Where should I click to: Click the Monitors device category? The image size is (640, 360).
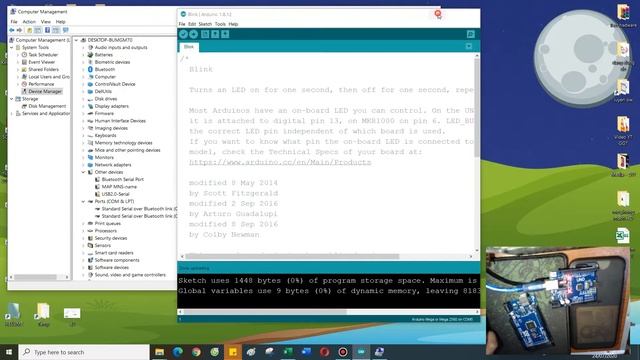pyautogui.click(x=104, y=158)
